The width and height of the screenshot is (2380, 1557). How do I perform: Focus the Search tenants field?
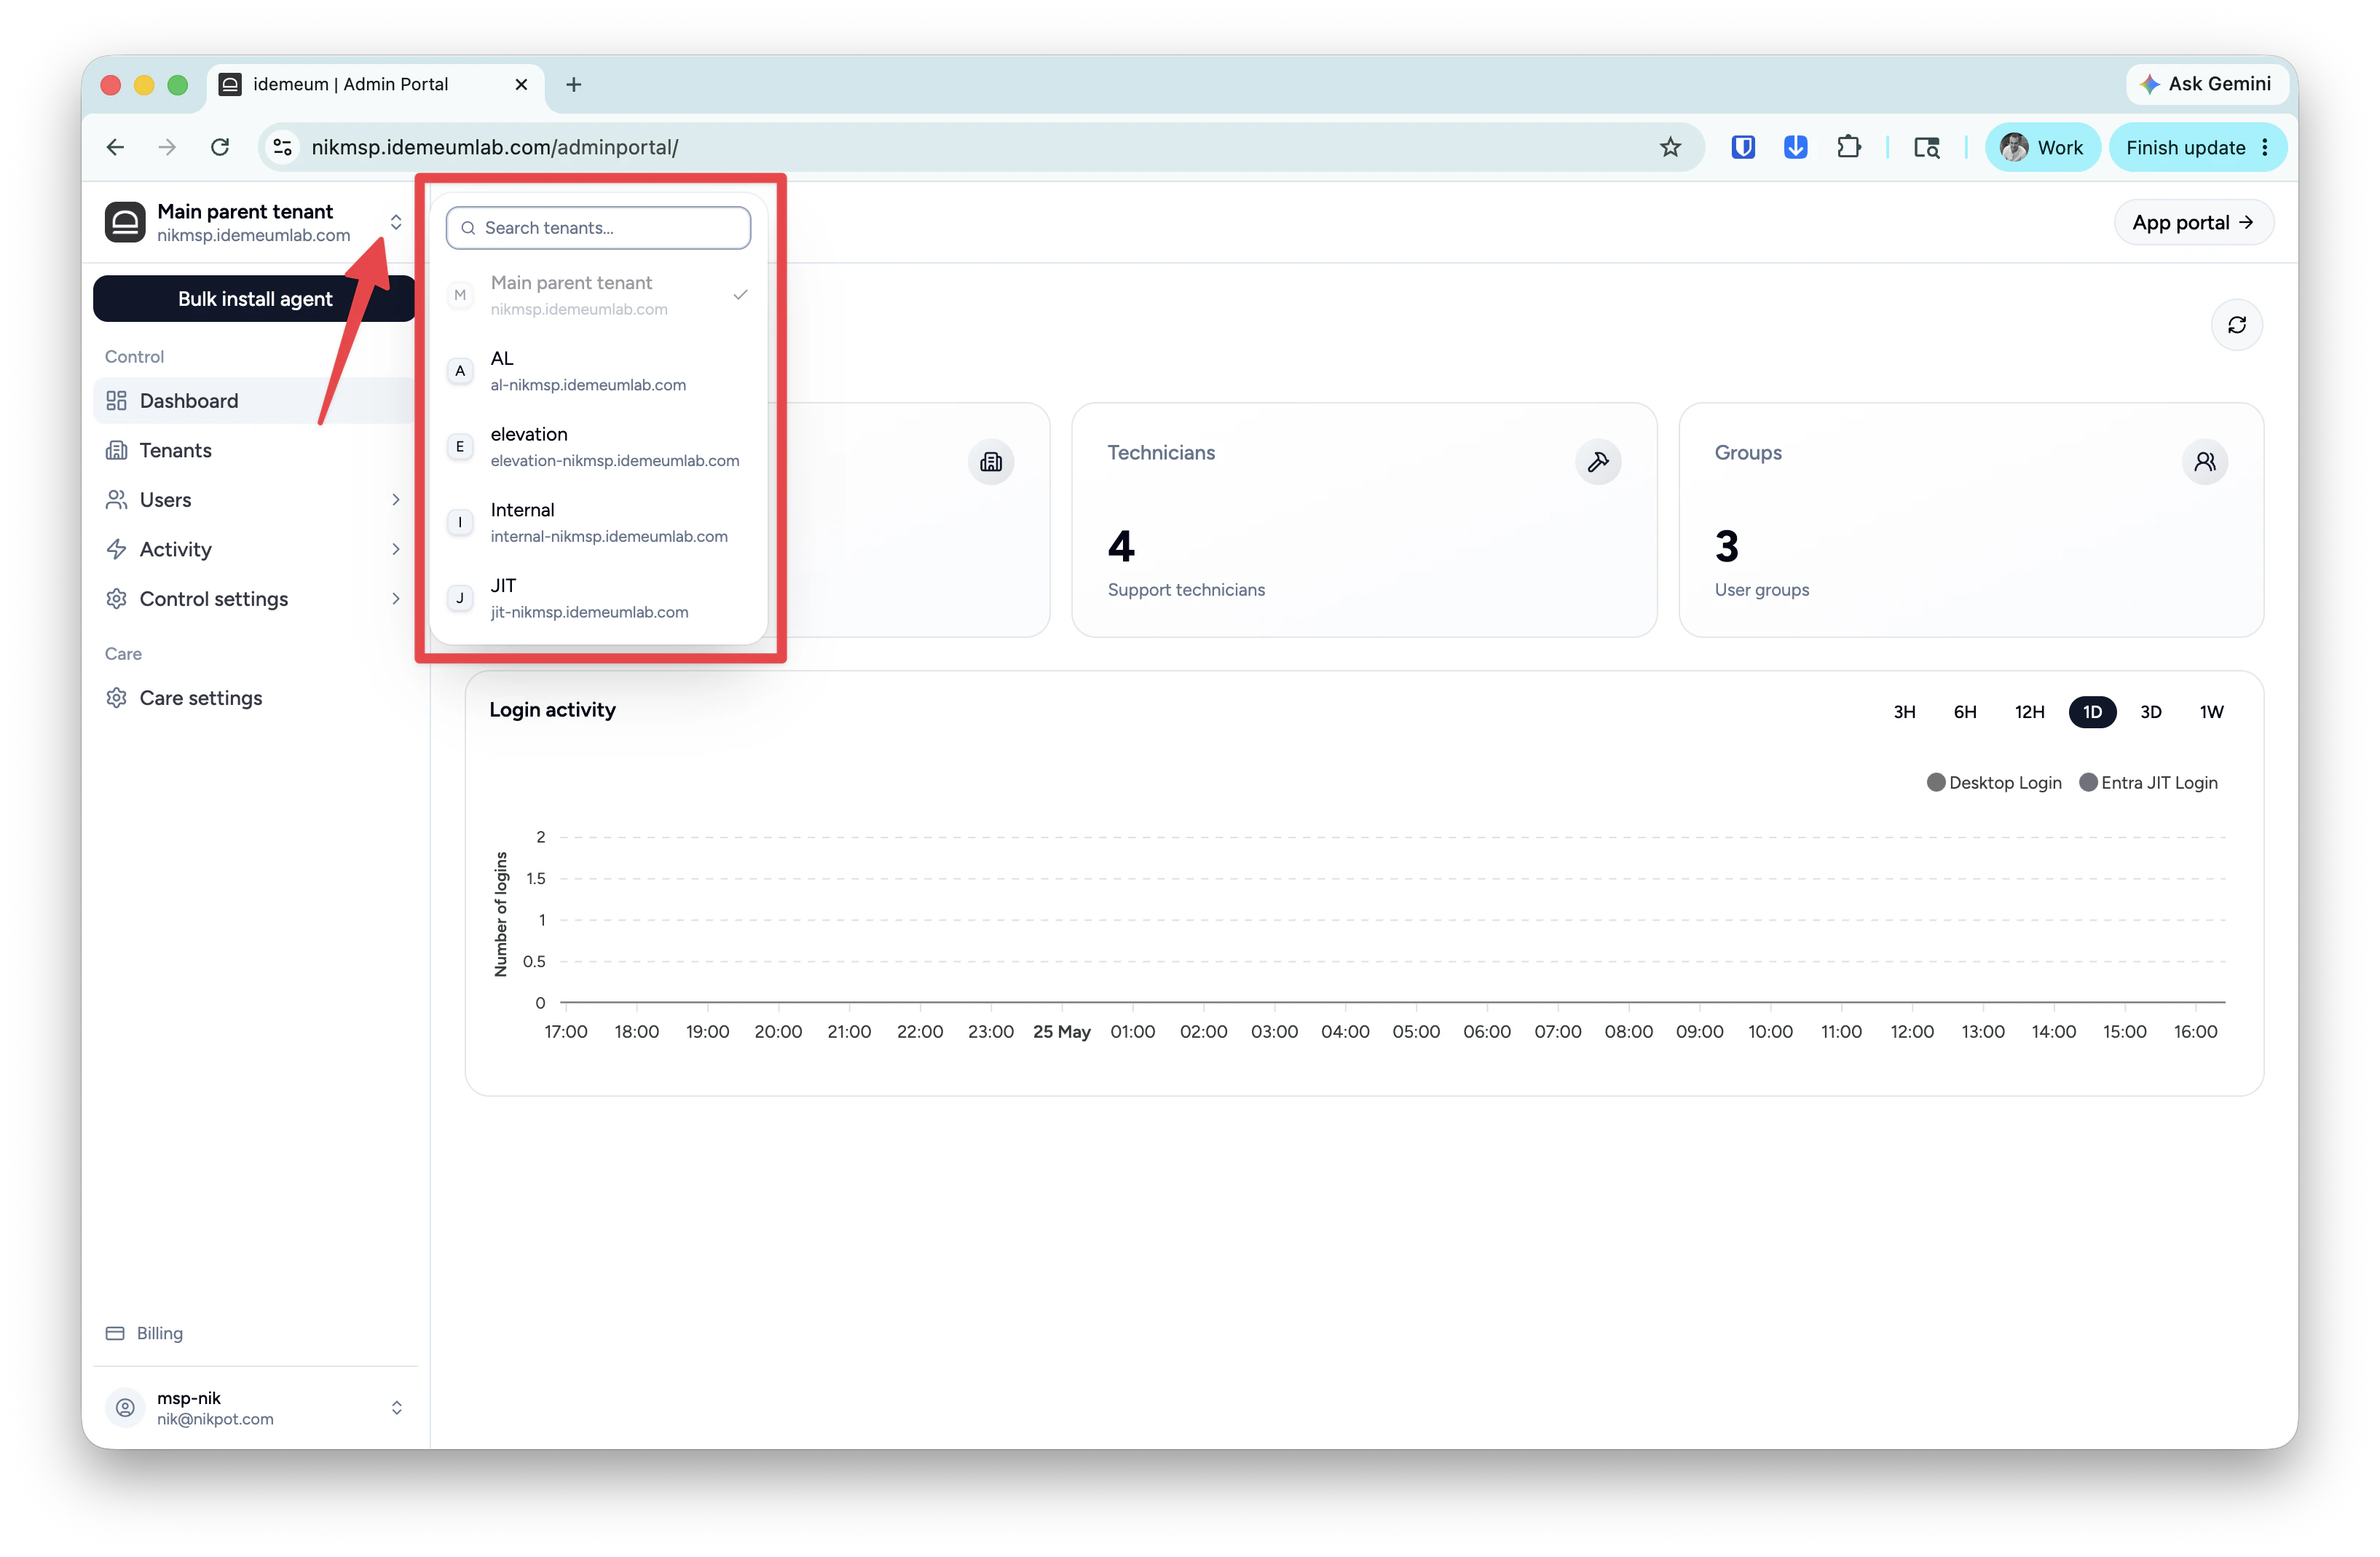coord(598,228)
